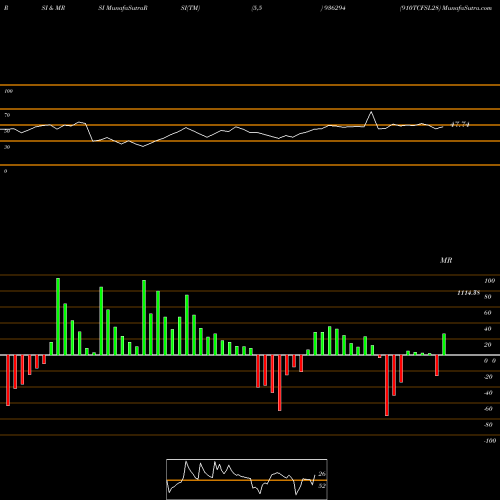The height and width of the screenshot is (500, 500).
Task: Click the RSI axis label 30
Action: (x=7, y=147)
